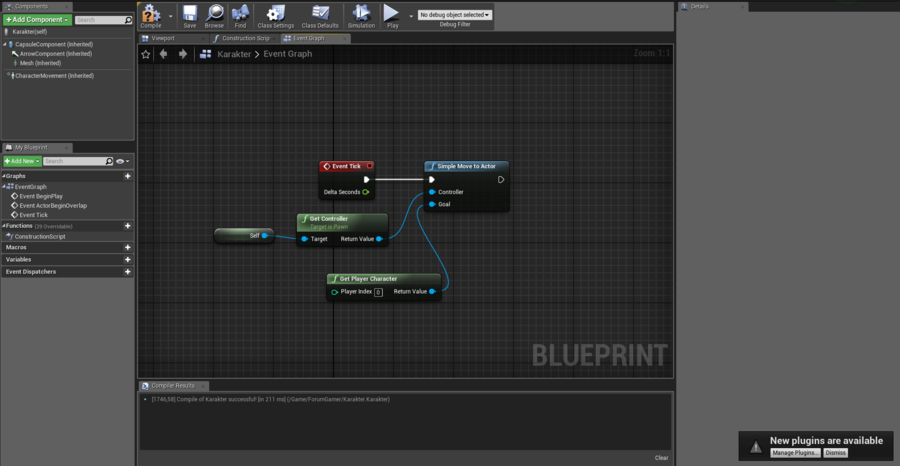Screen dimensions: 900x466
Task: Clear the compiler results log
Action: click(x=661, y=457)
